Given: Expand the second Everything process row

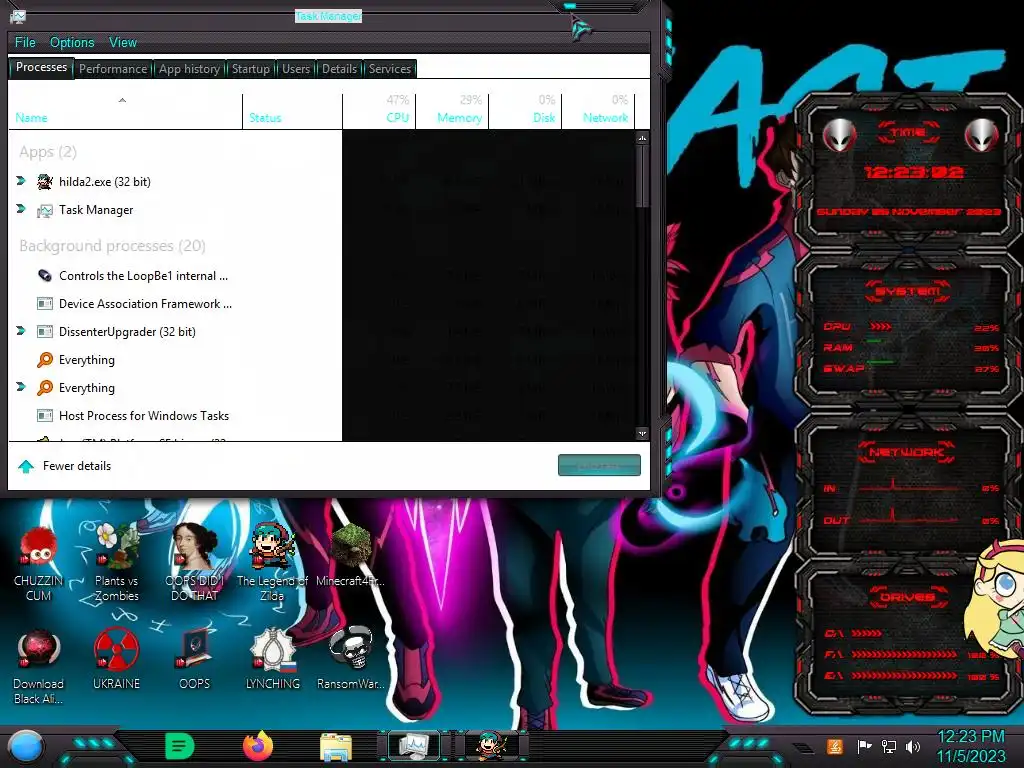Looking at the screenshot, I should point(21,387).
